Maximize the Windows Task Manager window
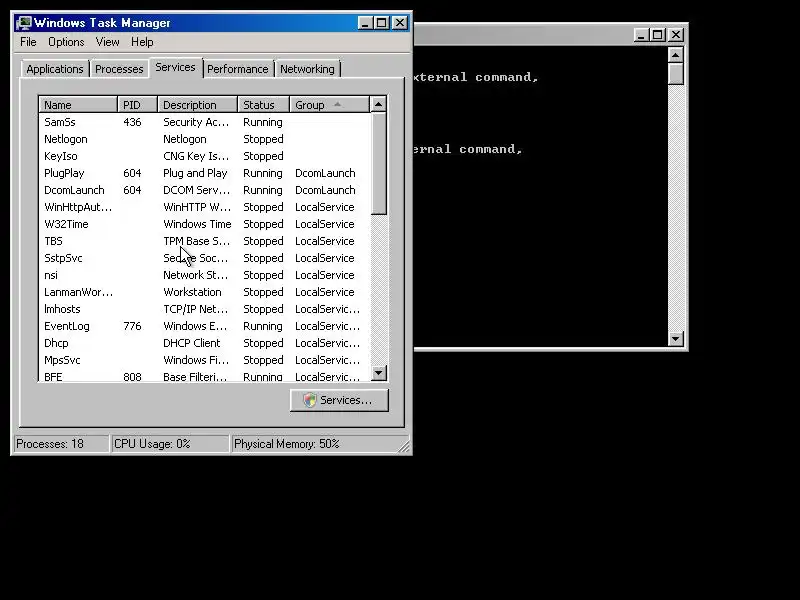Viewport: 800px width, 600px height. [x=382, y=23]
